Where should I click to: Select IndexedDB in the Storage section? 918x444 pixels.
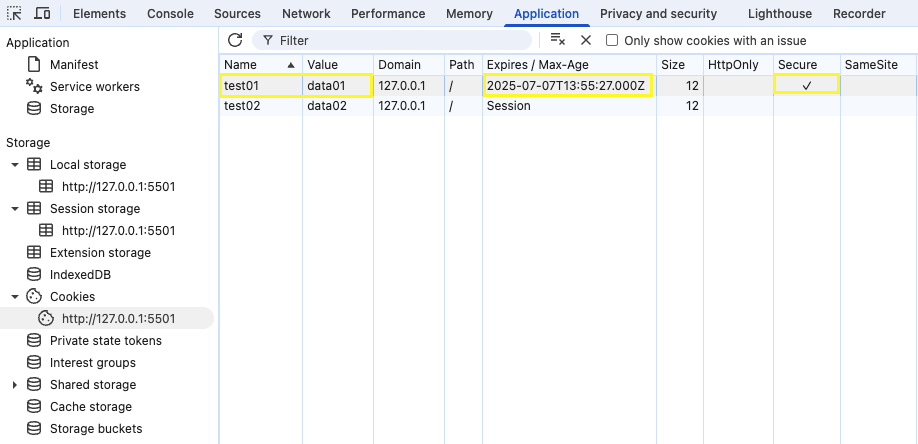tap(80, 275)
